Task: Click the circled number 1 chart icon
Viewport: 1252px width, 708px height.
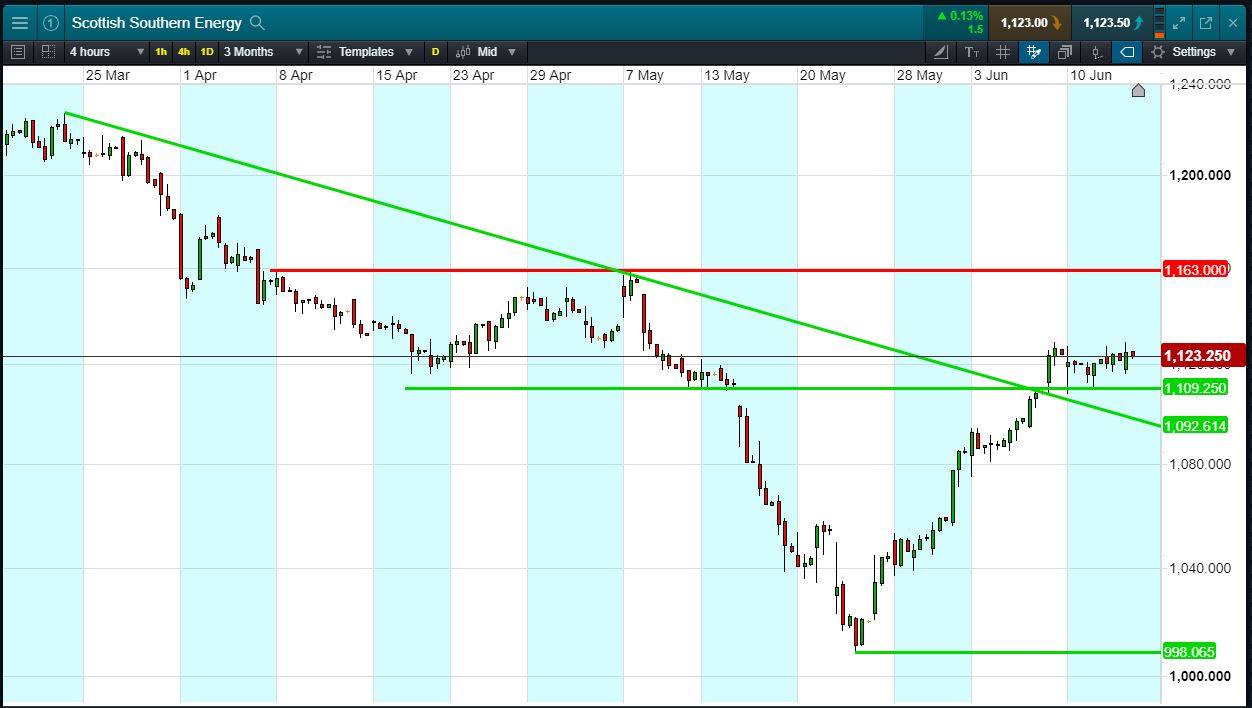Action: (x=51, y=22)
